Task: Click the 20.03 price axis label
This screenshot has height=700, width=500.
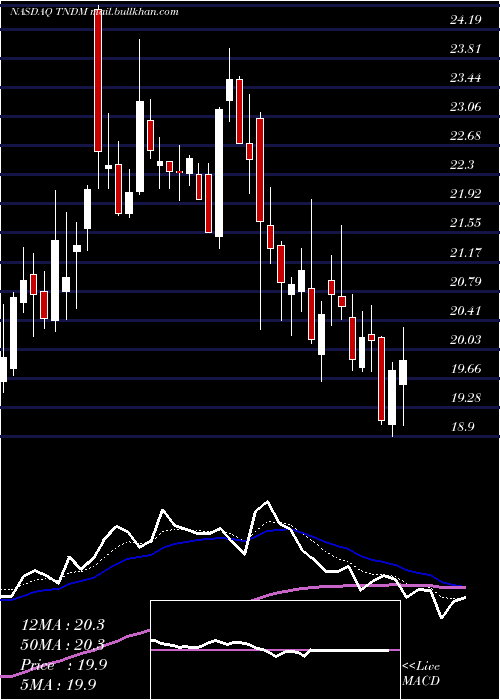Action: click(466, 340)
